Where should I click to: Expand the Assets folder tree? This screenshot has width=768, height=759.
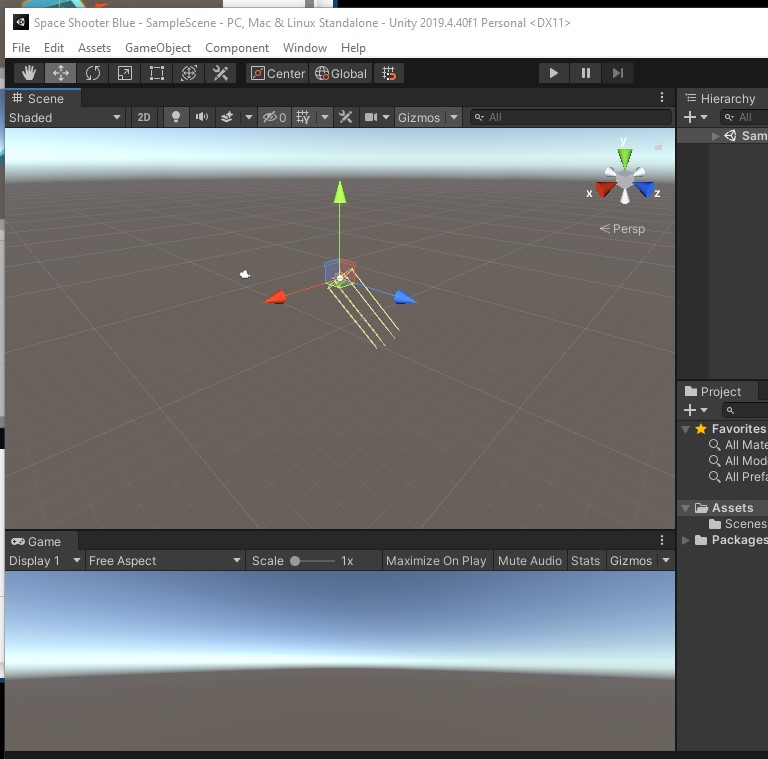[x=686, y=508]
